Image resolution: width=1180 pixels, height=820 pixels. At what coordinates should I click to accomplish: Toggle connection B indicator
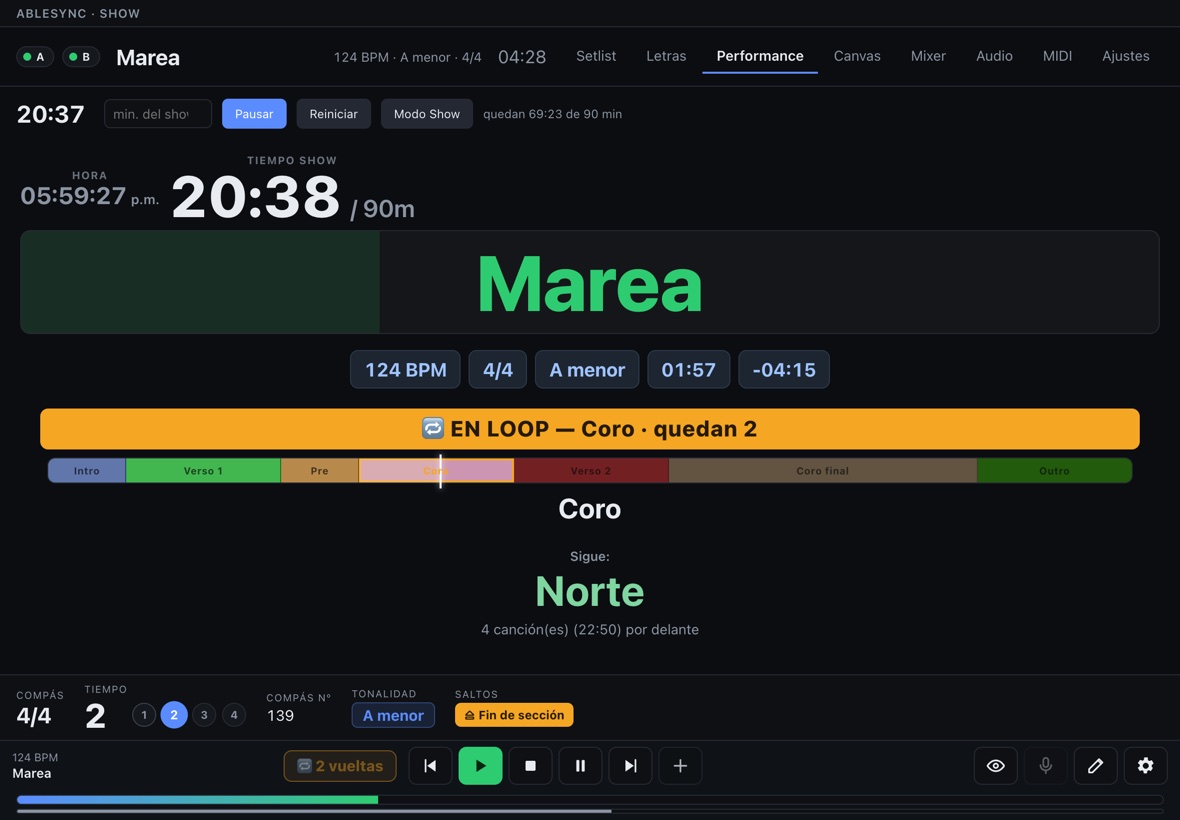click(81, 56)
